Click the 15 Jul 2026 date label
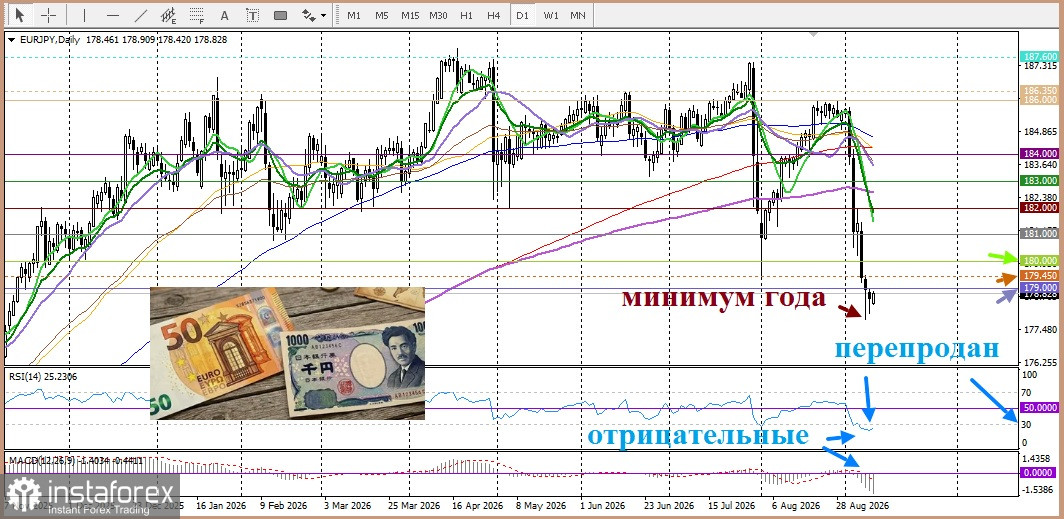1064x519 pixels. pos(730,506)
